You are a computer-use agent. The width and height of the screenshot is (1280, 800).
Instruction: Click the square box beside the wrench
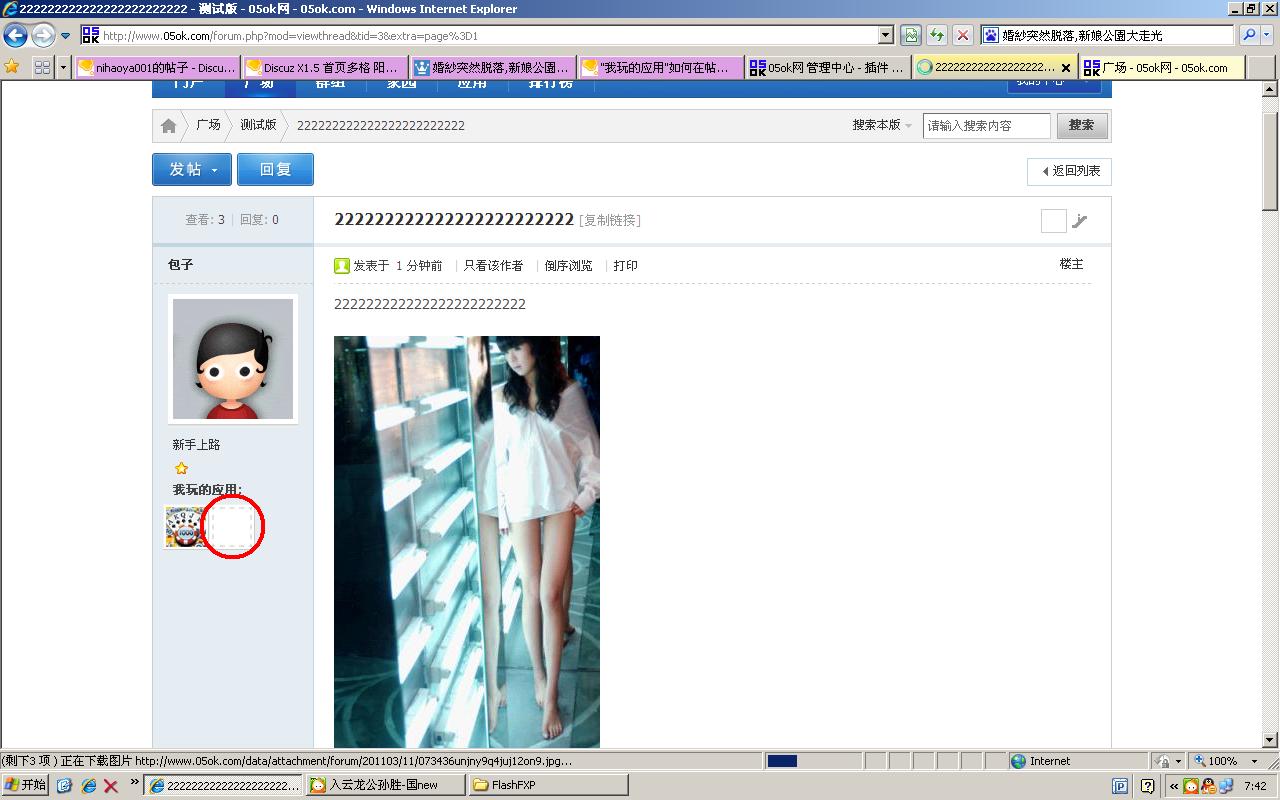point(1054,221)
